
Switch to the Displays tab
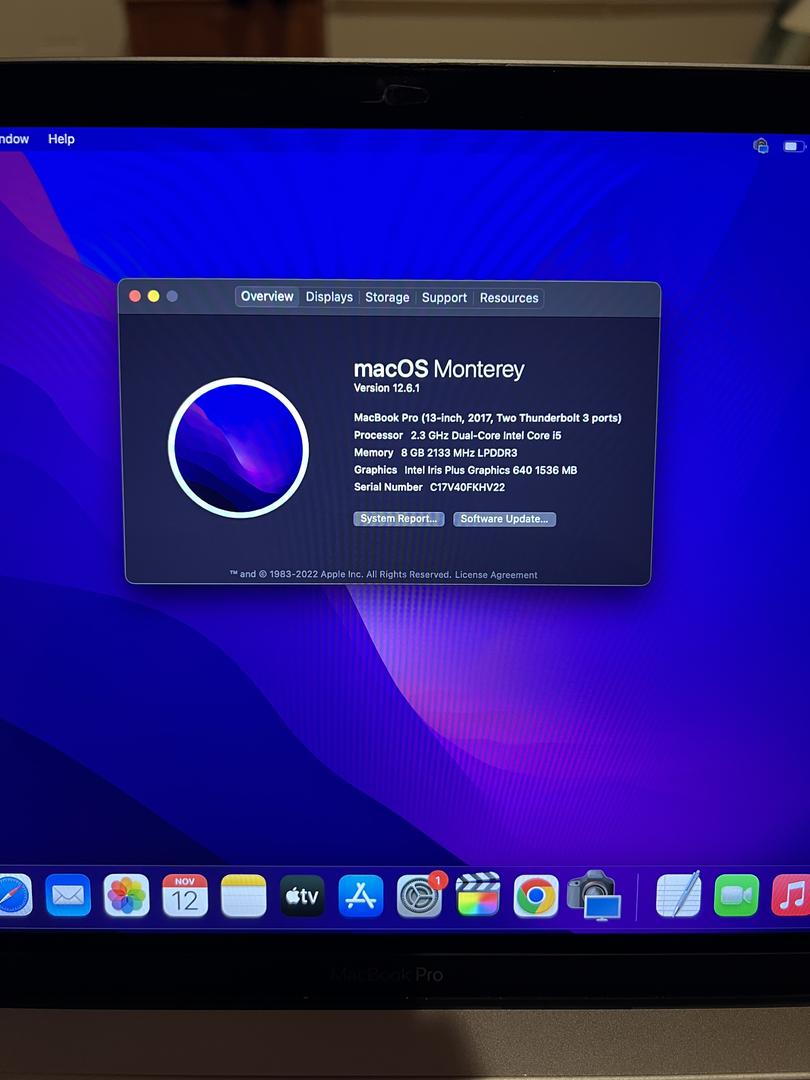(329, 297)
